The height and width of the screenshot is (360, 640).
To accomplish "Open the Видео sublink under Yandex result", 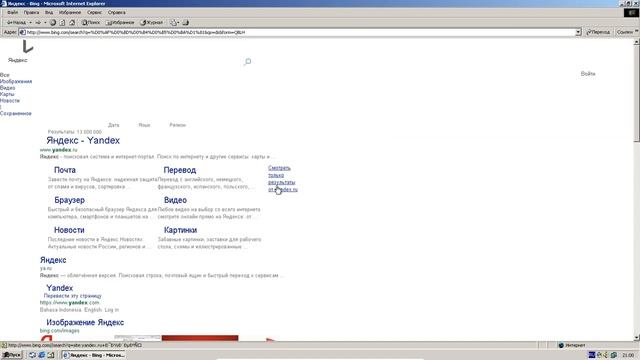I will (x=175, y=200).
